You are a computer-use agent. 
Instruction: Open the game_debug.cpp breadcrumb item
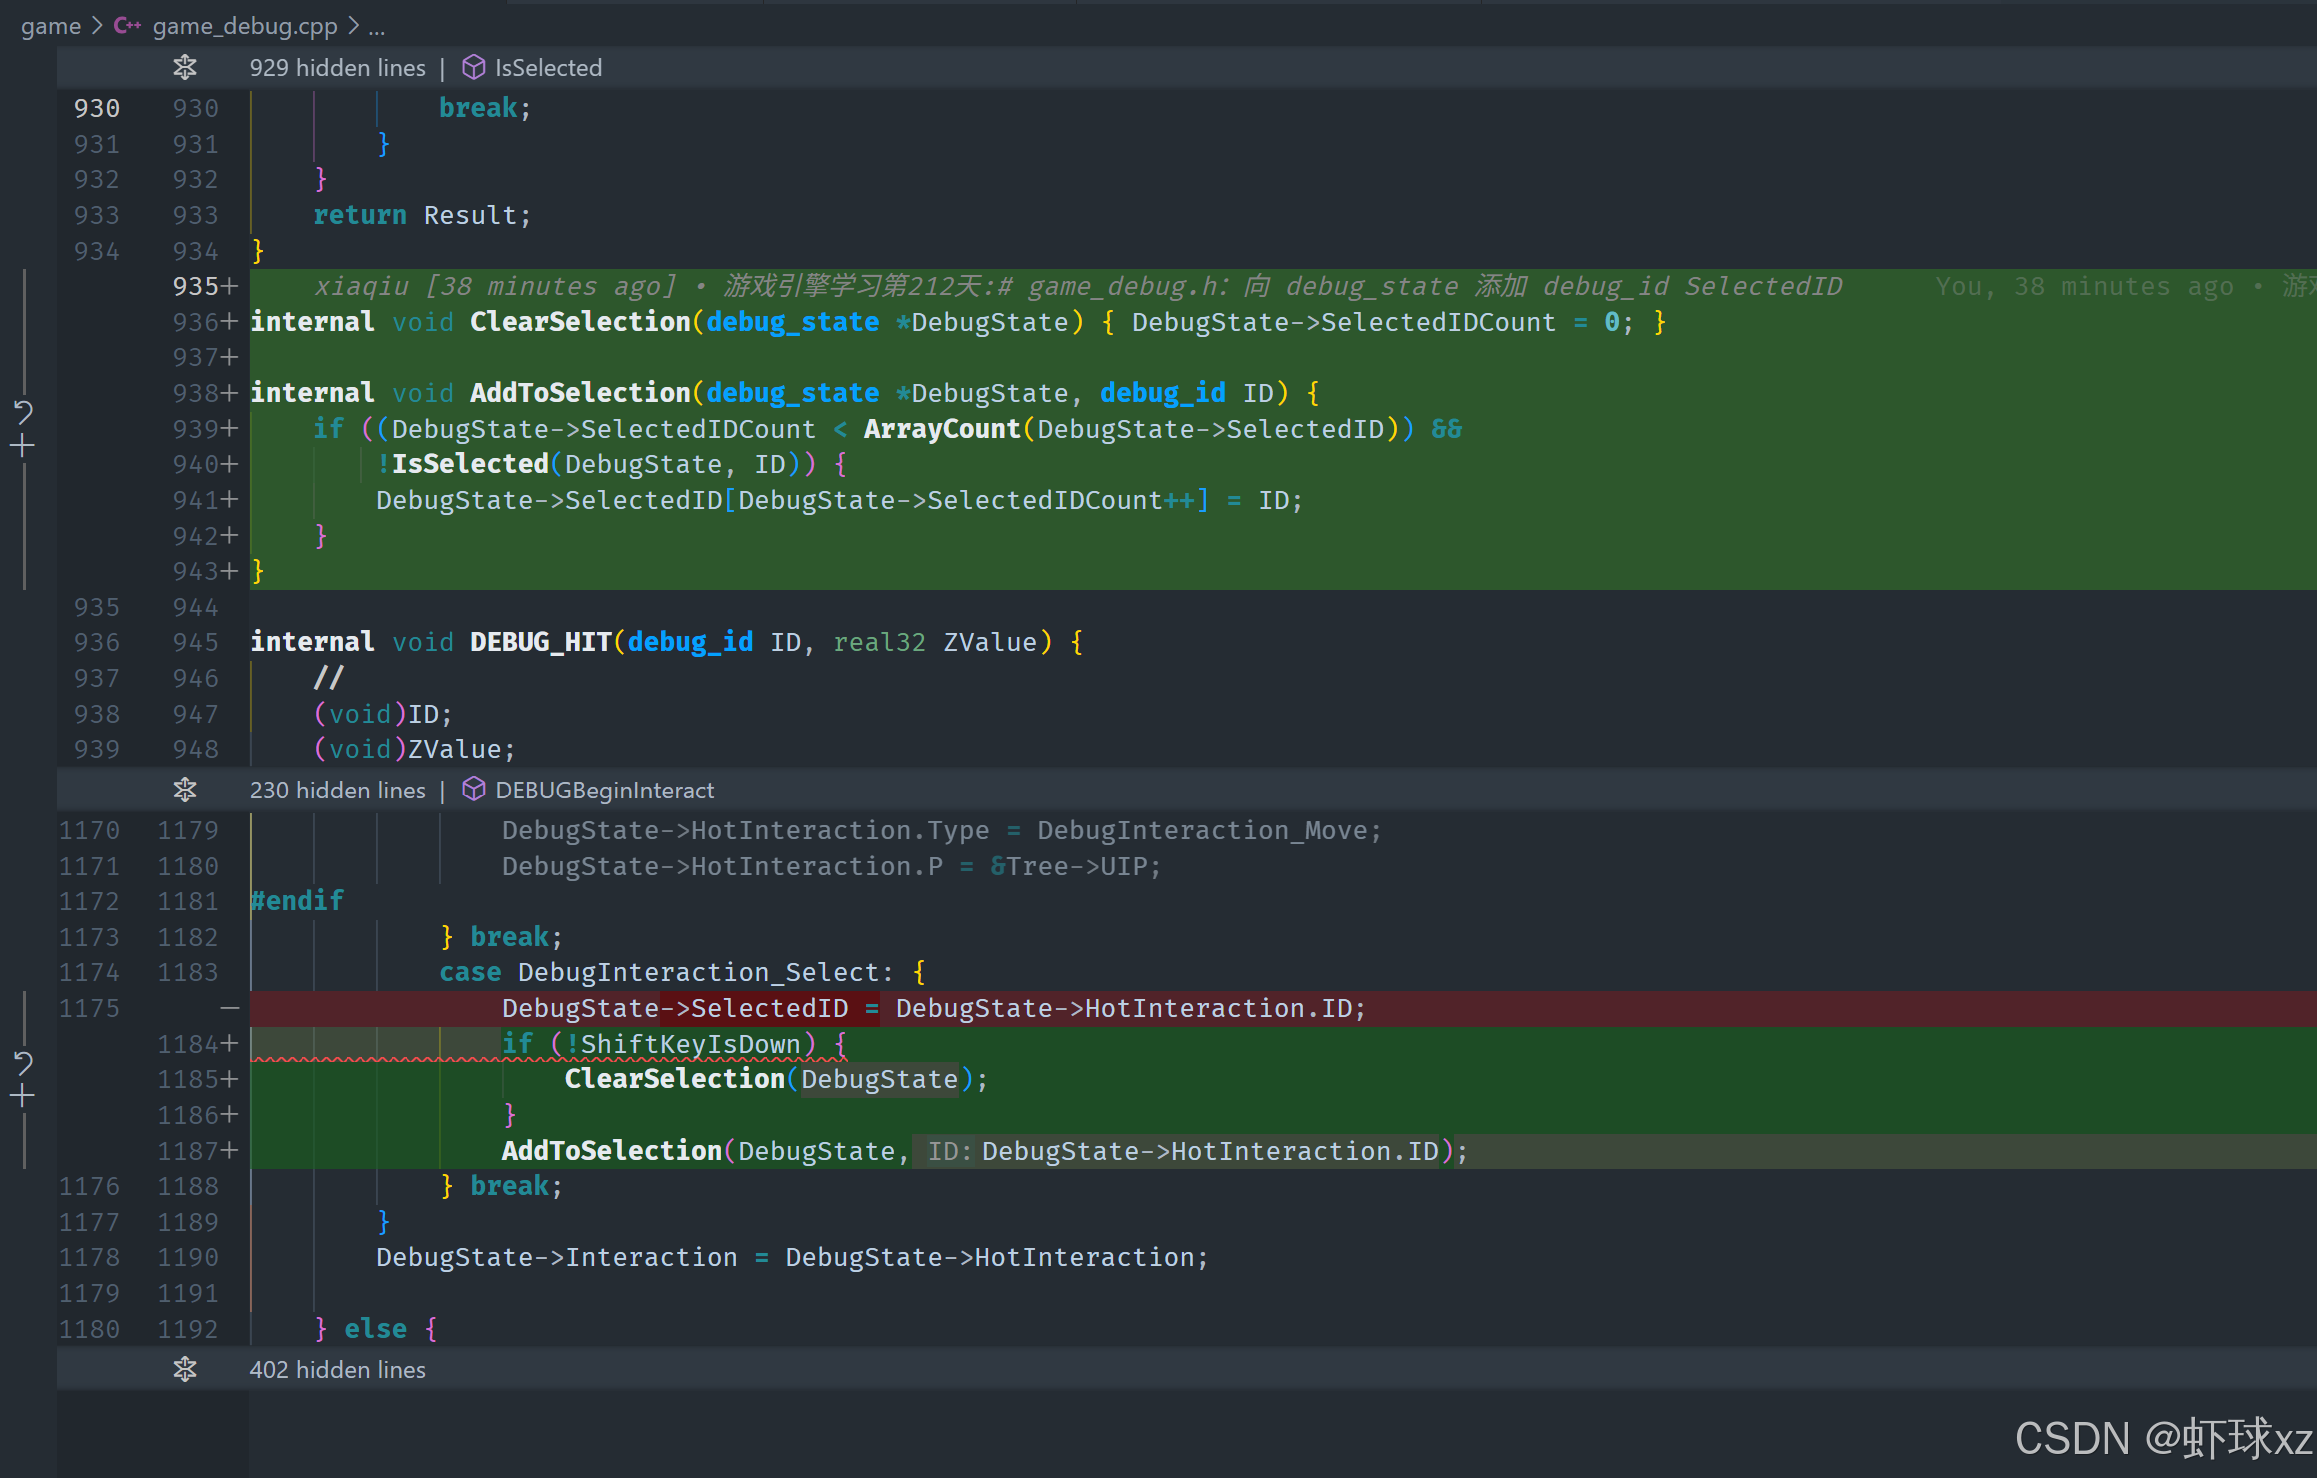[x=244, y=26]
